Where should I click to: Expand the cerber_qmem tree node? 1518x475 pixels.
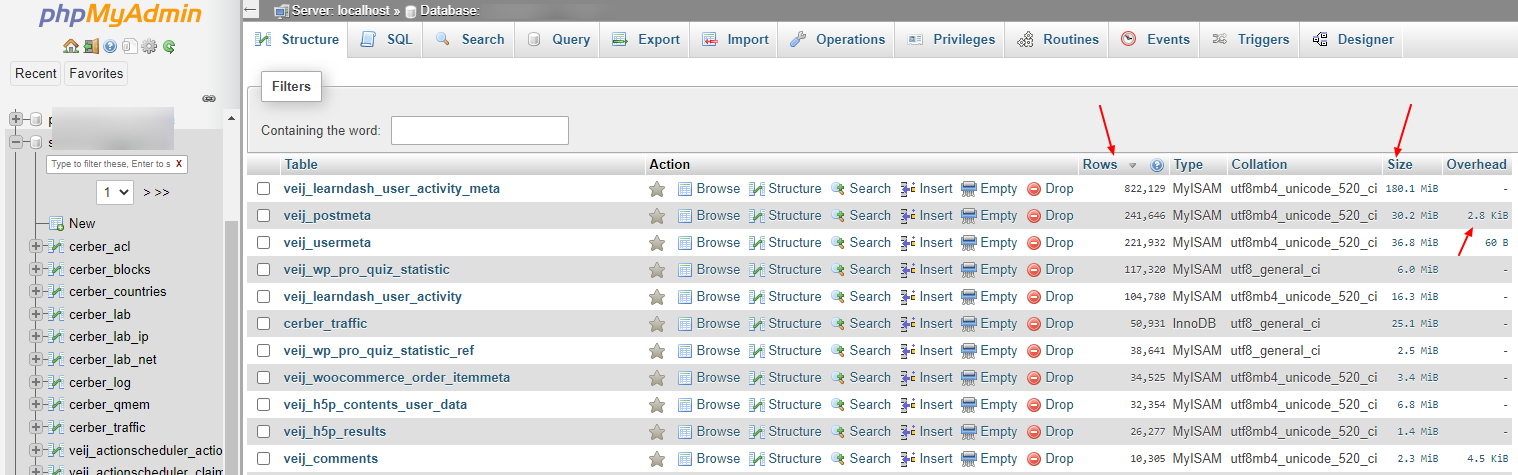(36, 405)
